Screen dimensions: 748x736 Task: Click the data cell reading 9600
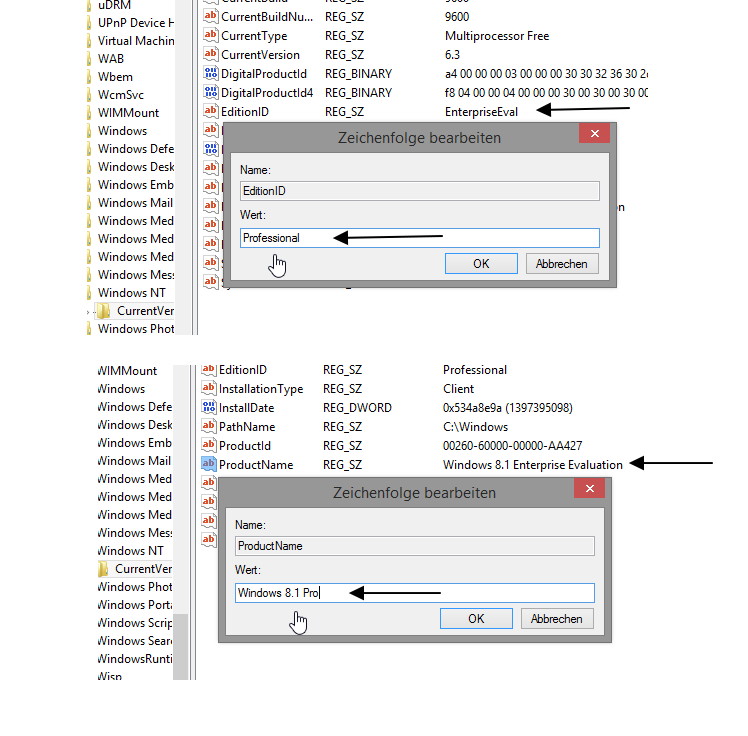click(x=457, y=17)
